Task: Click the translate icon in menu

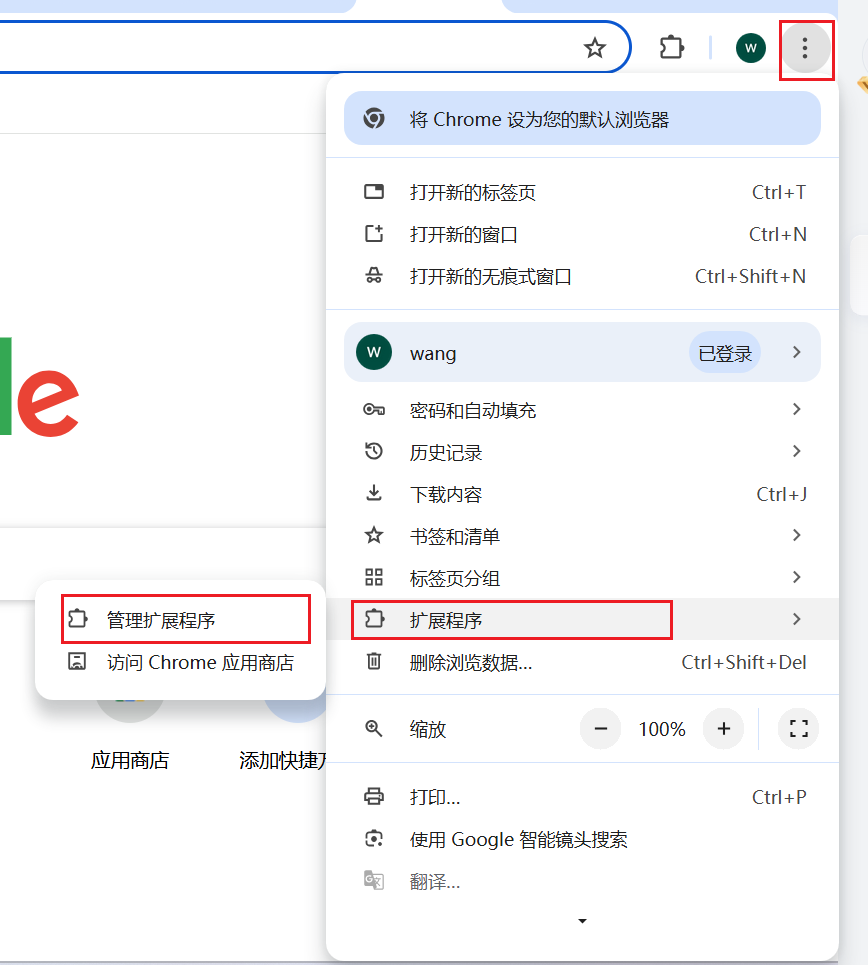Action: coord(374,881)
